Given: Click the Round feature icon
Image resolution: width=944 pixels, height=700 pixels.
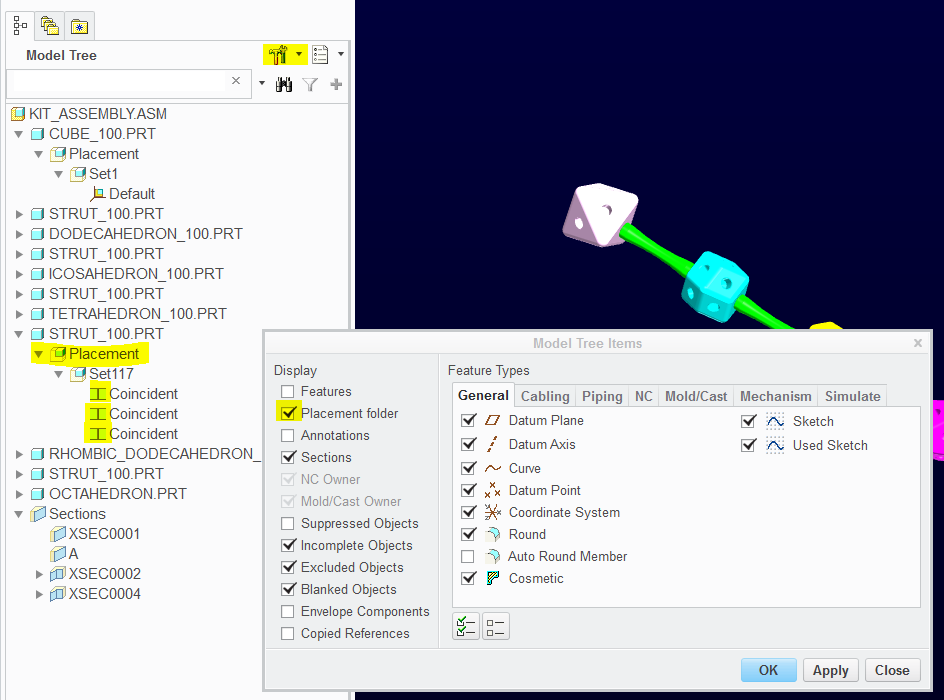Looking at the screenshot, I should tap(492, 534).
